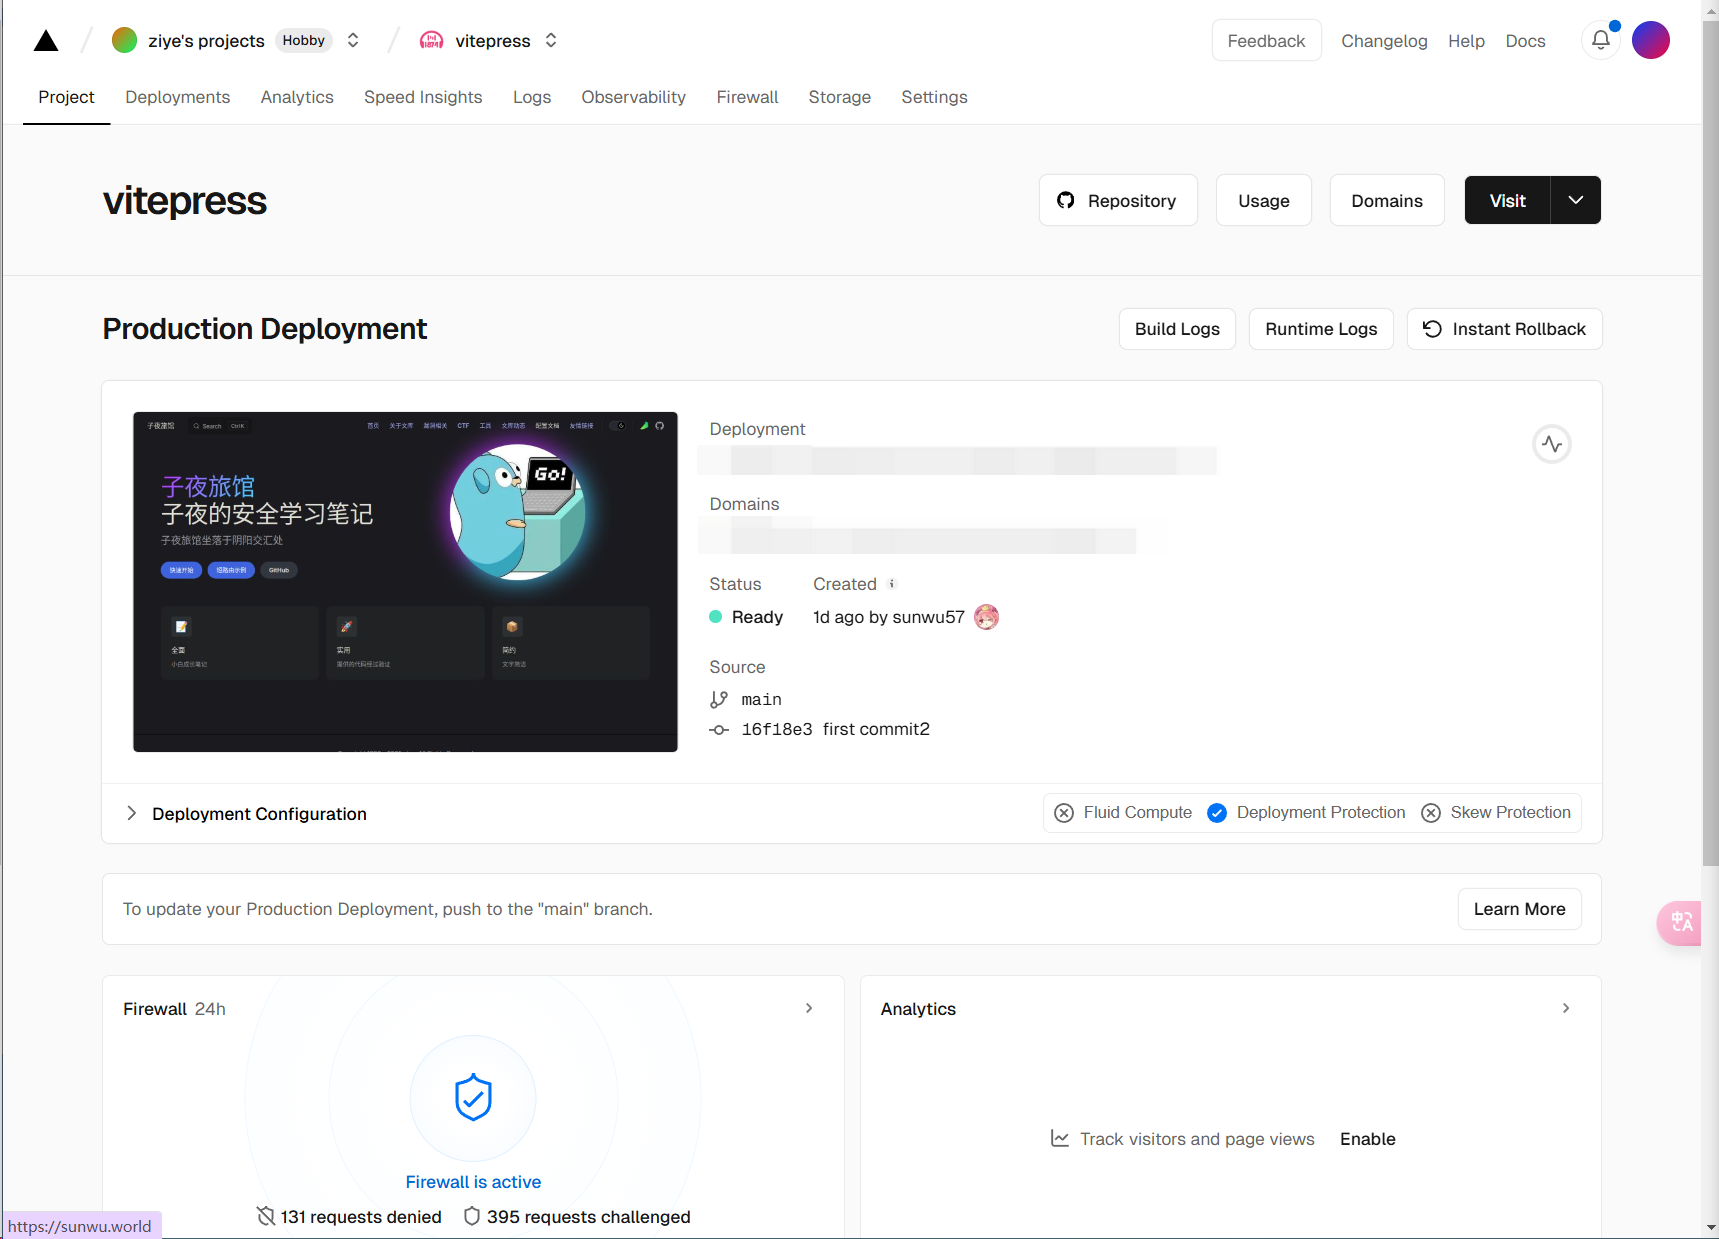The image size is (1719, 1239).
Task: Expand the ziye's projects team switcher
Action: 353,40
